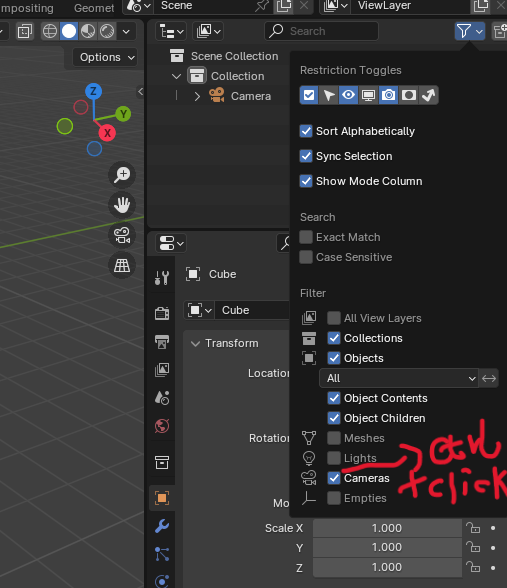Enable All View Layers filter
This screenshot has width=507, height=588.
coord(334,318)
